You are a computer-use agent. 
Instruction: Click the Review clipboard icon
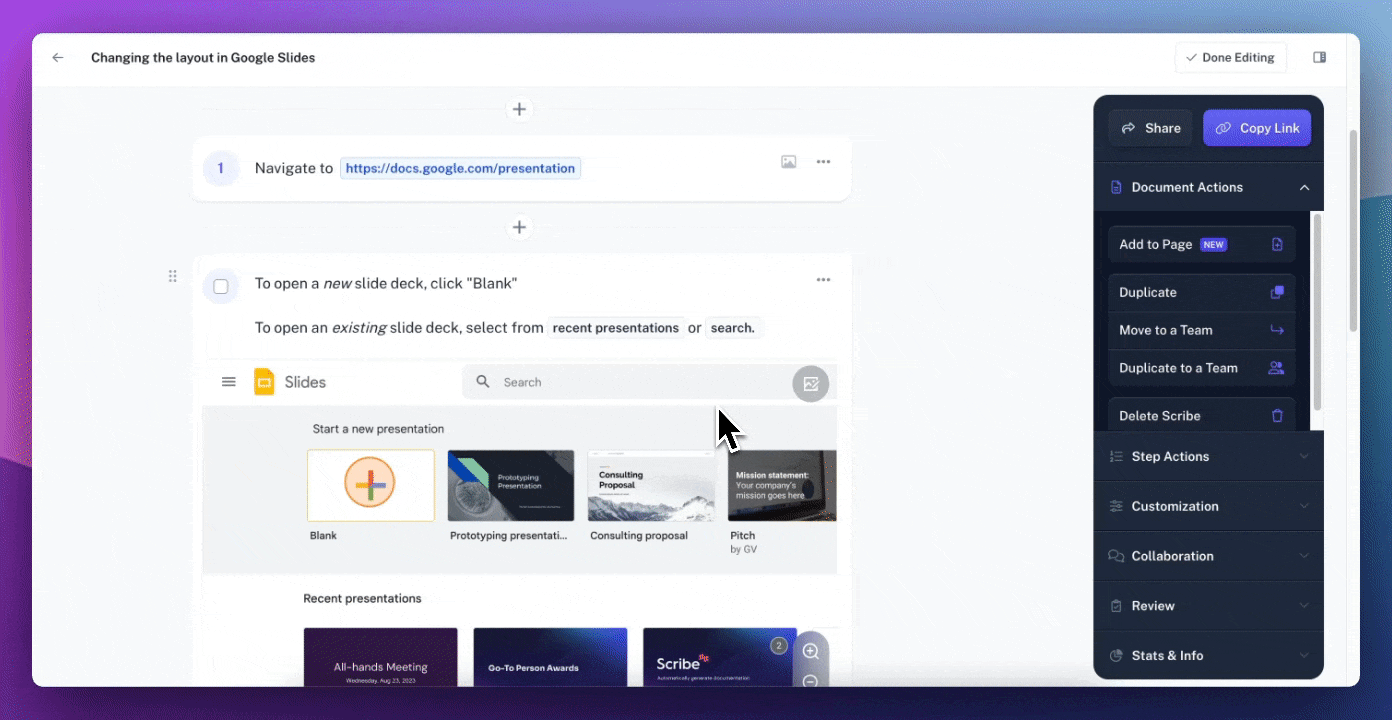click(1117, 606)
